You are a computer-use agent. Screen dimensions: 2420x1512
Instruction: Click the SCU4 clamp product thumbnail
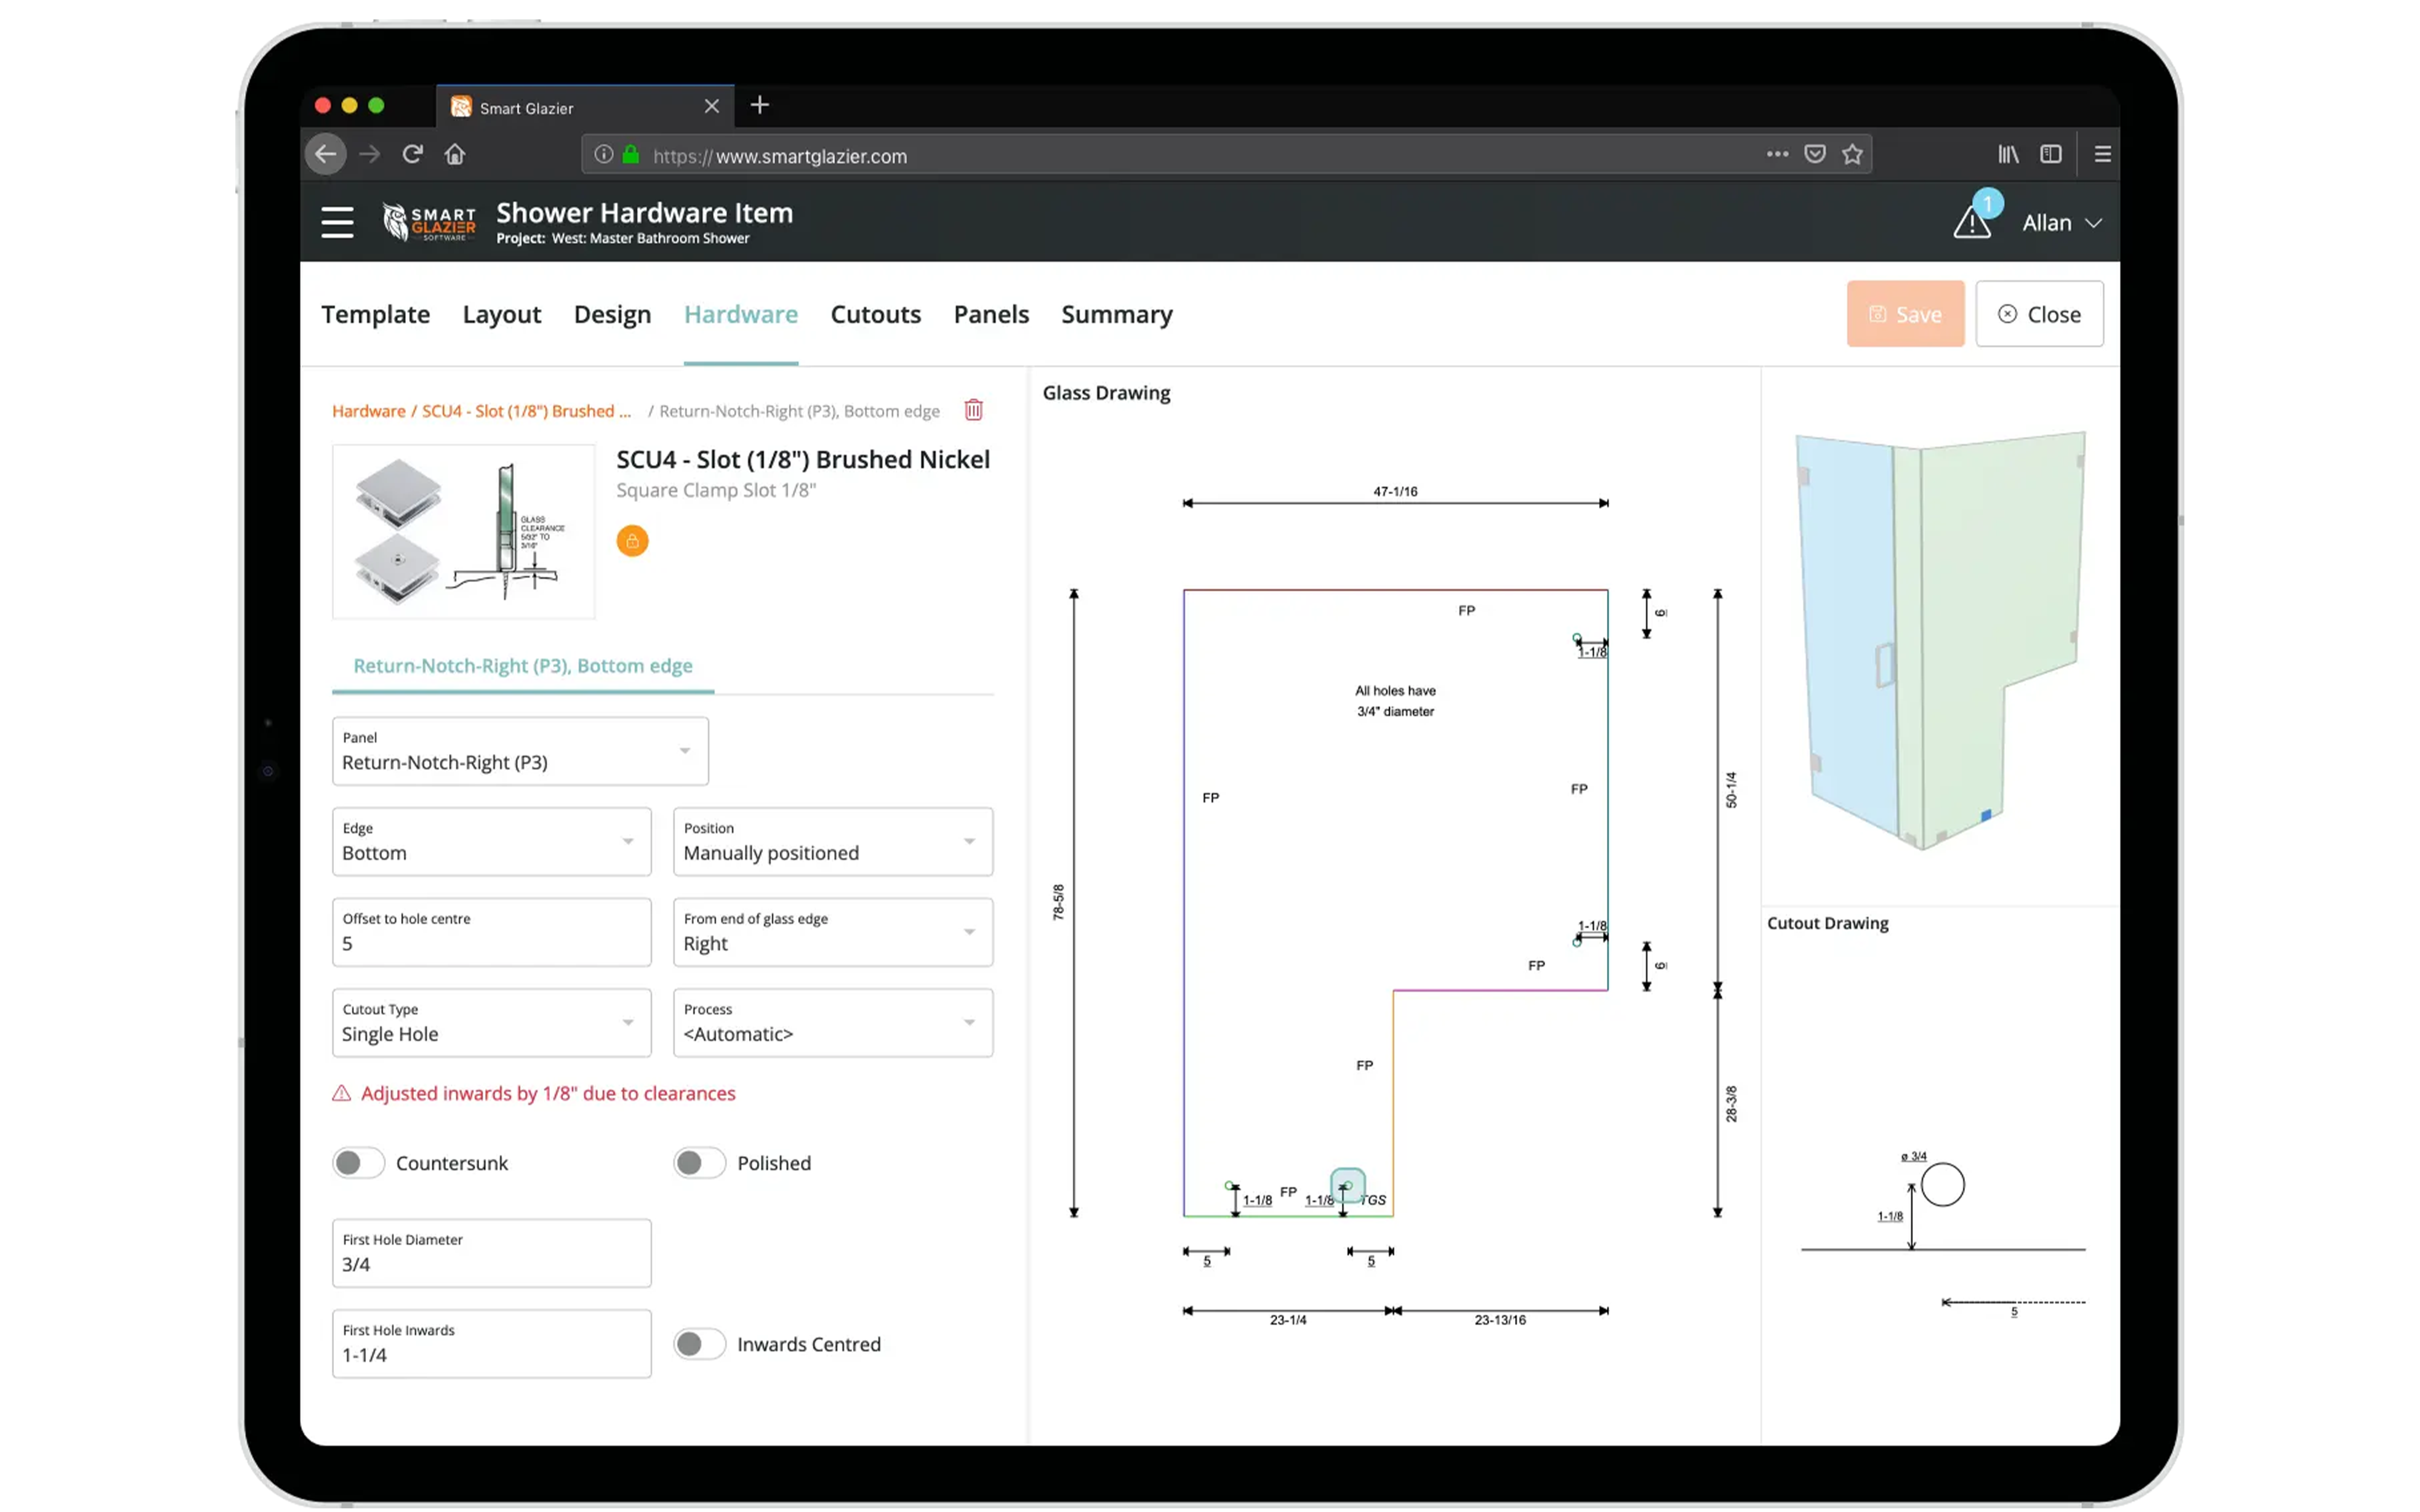tap(463, 531)
